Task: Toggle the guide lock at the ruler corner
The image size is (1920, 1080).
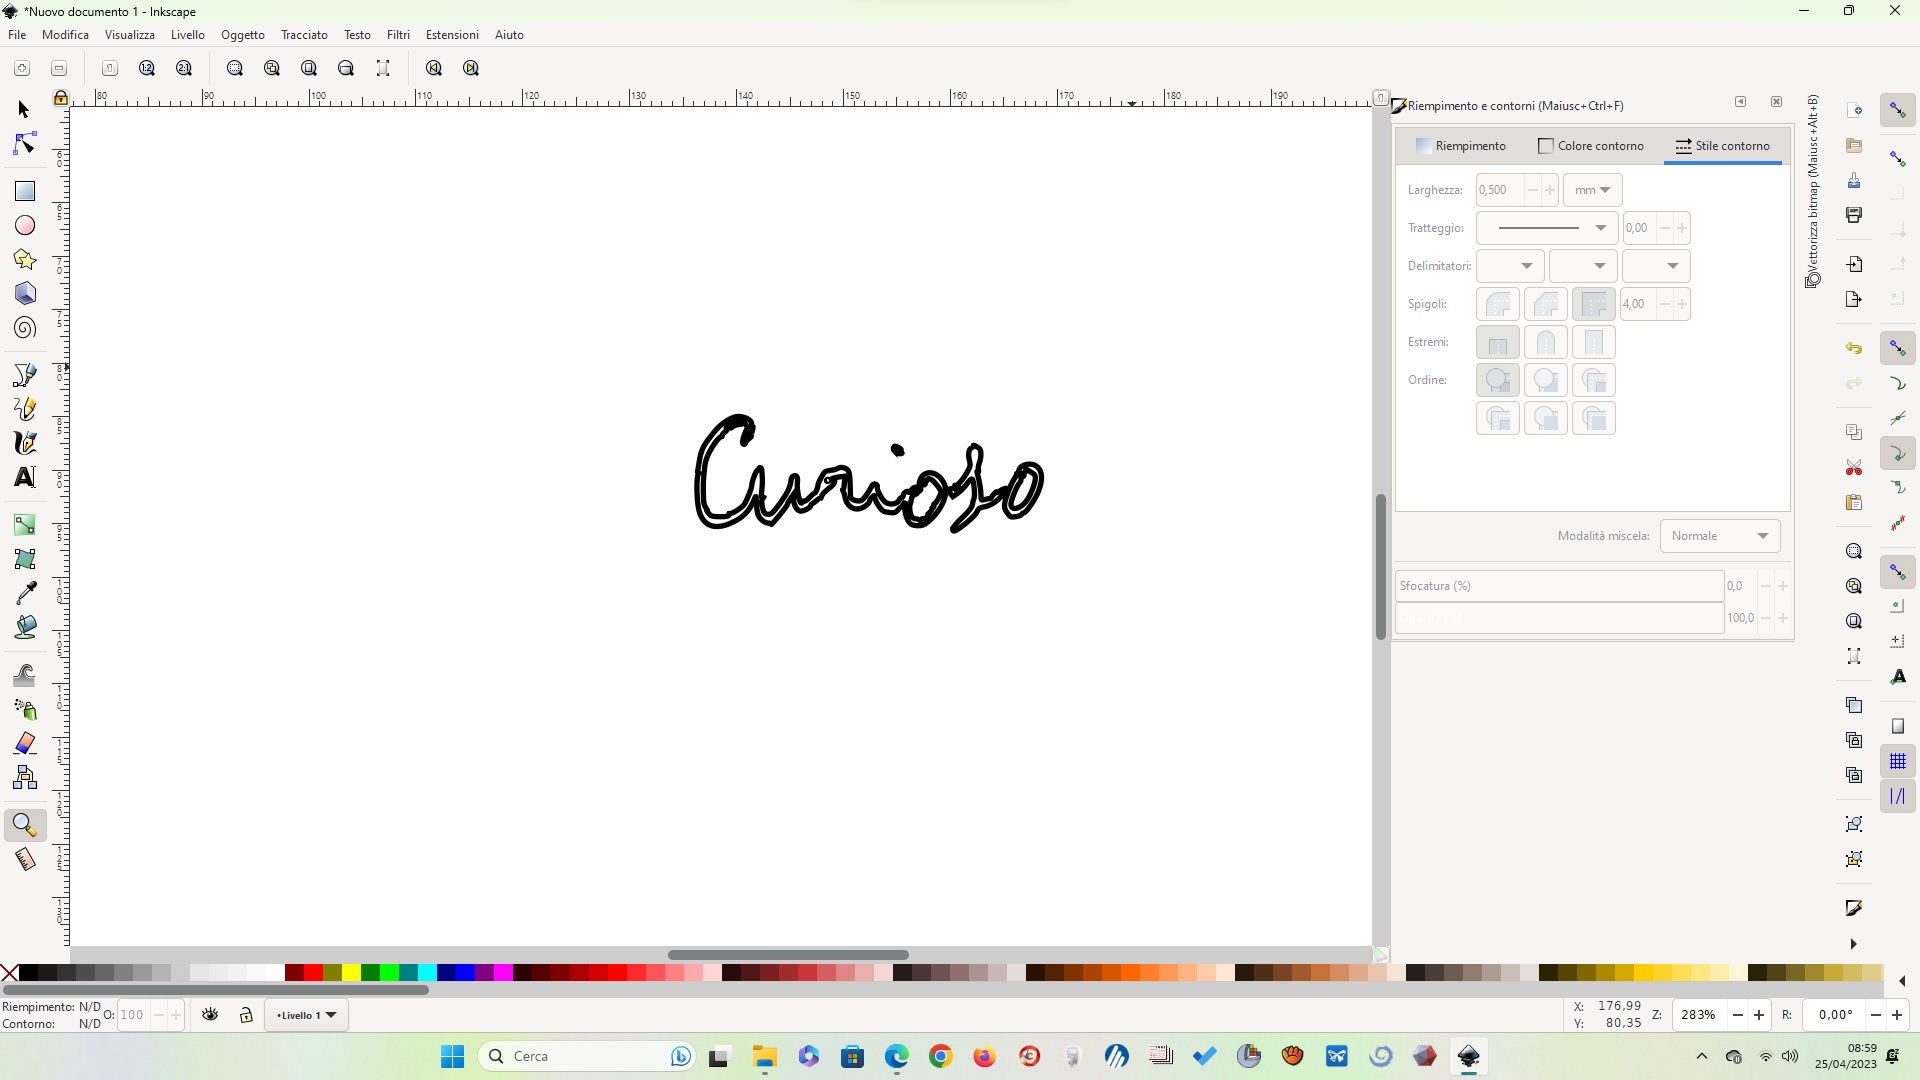Action: [x=61, y=97]
